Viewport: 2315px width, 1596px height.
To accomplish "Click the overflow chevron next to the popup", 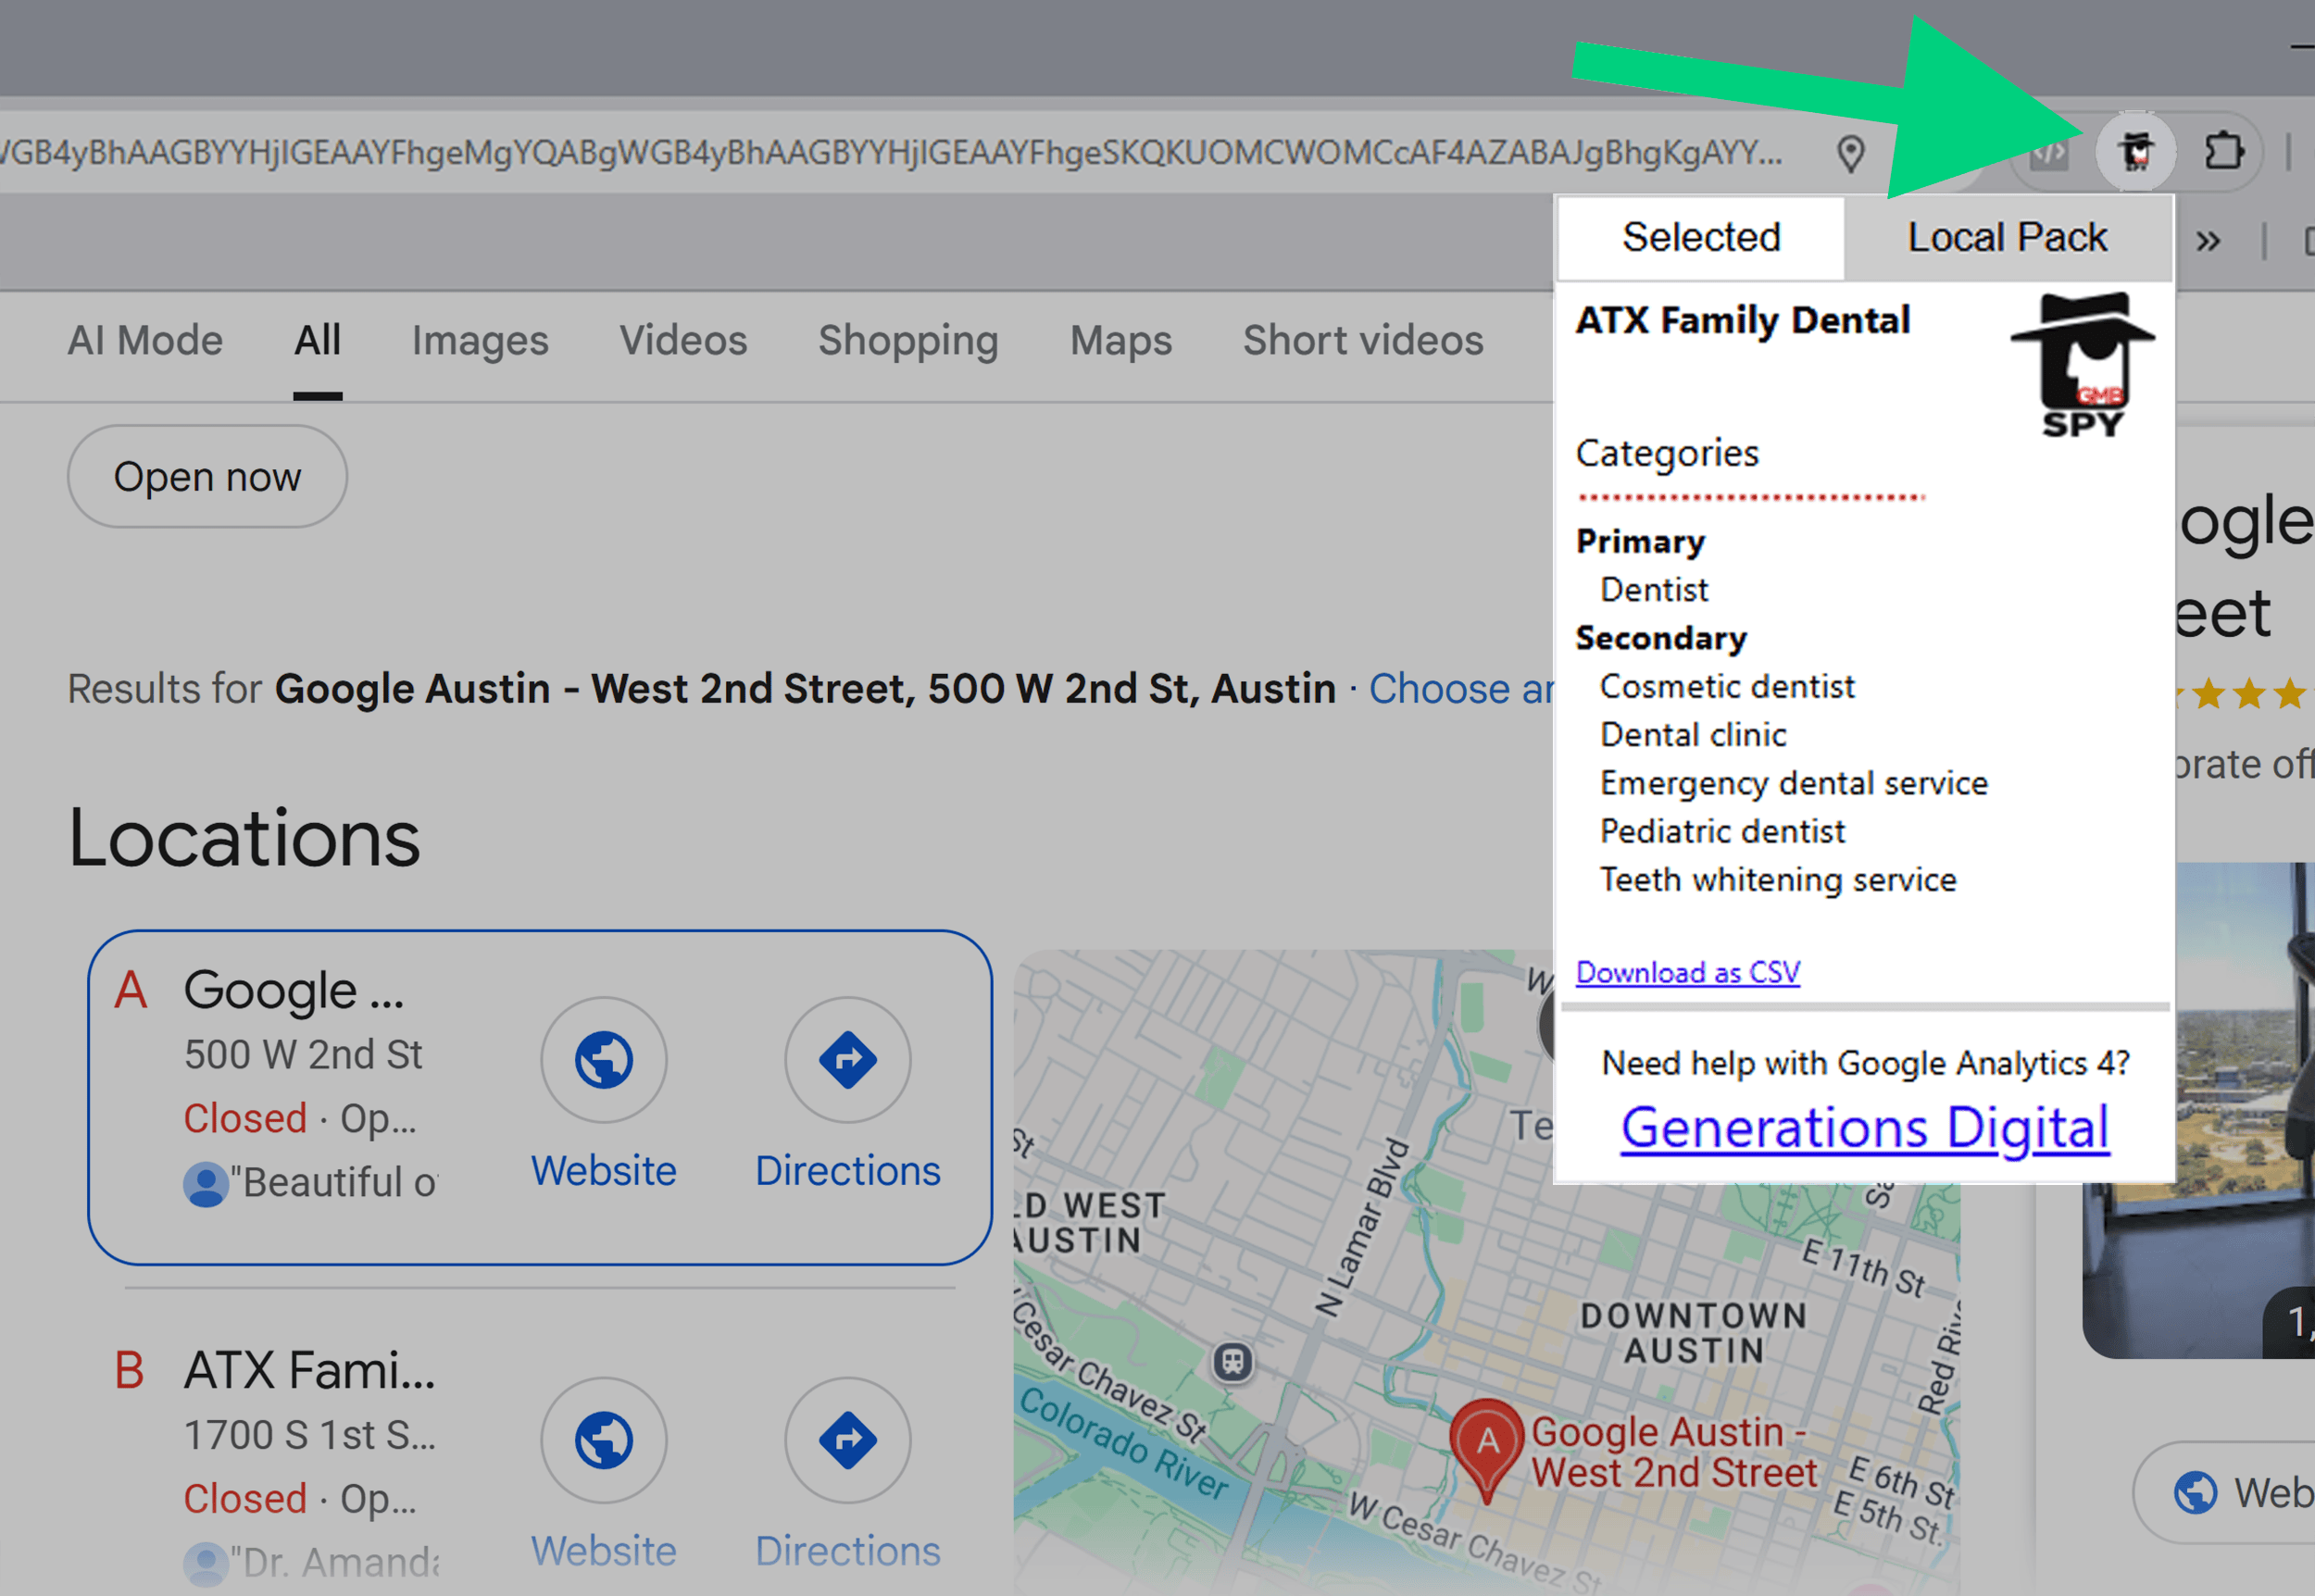I will point(2208,239).
